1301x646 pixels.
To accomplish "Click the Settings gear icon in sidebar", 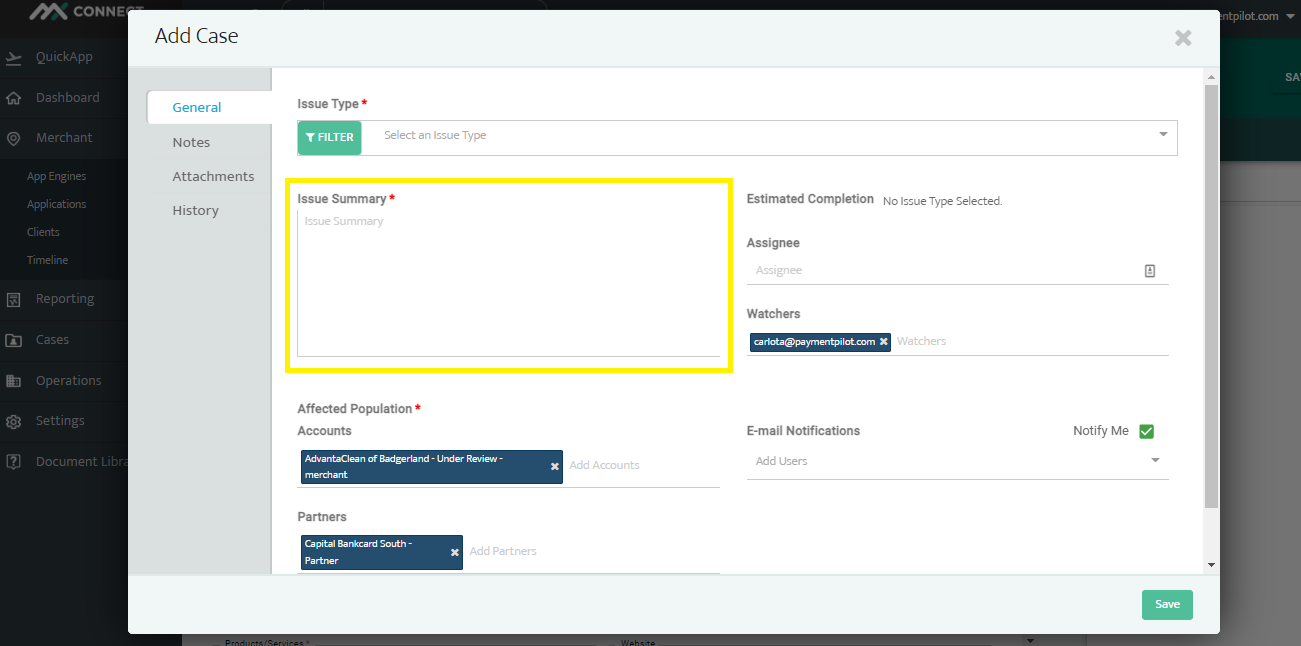I will click(x=14, y=421).
